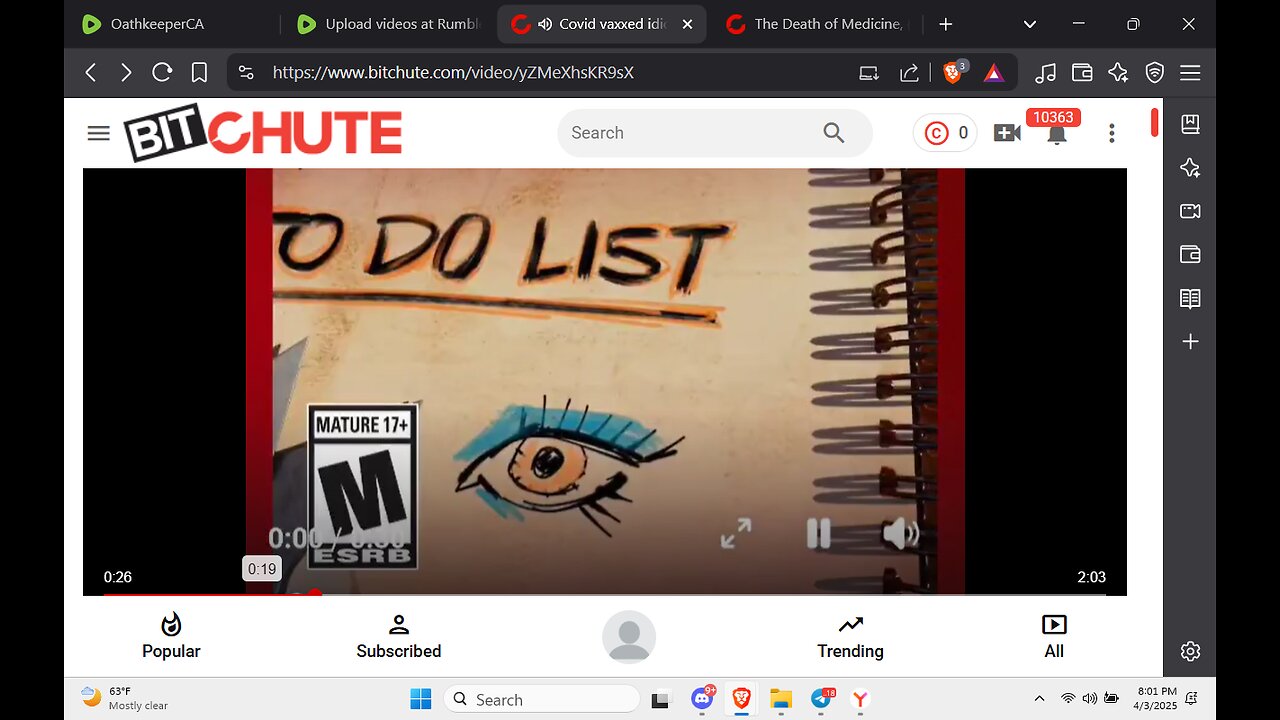Screen dimensions: 1280x720
Task: Open File Explorer from taskbar
Action: (781, 699)
